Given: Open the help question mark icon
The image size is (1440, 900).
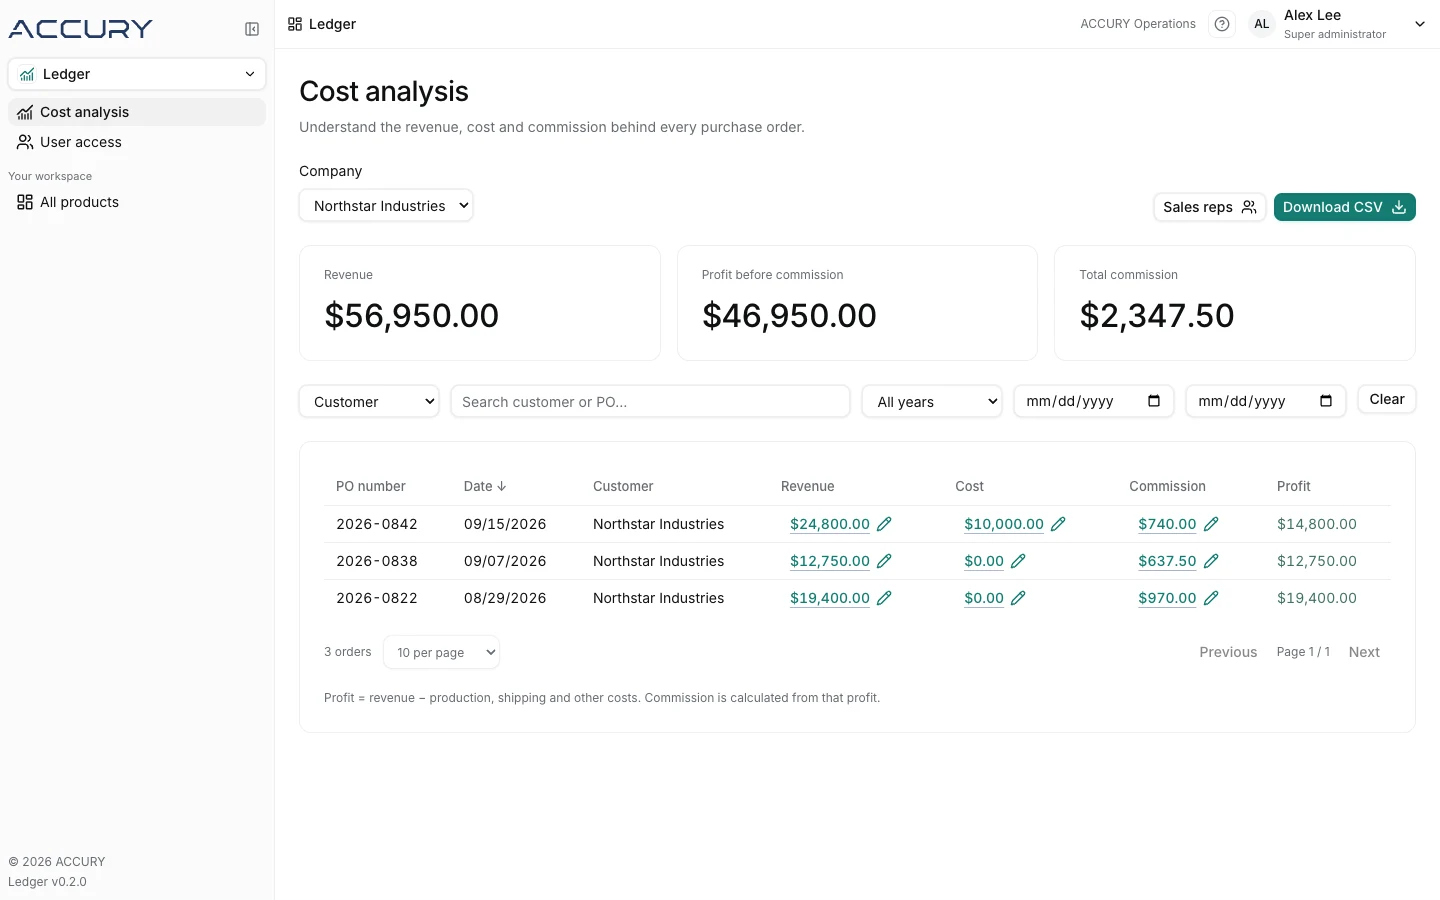Looking at the screenshot, I should tap(1222, 24).
